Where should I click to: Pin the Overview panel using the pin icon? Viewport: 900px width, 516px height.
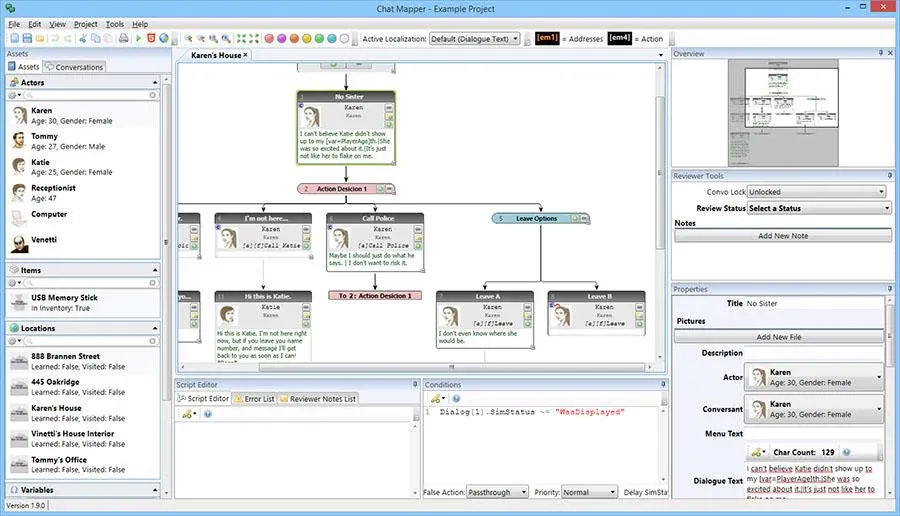[881, 53]
